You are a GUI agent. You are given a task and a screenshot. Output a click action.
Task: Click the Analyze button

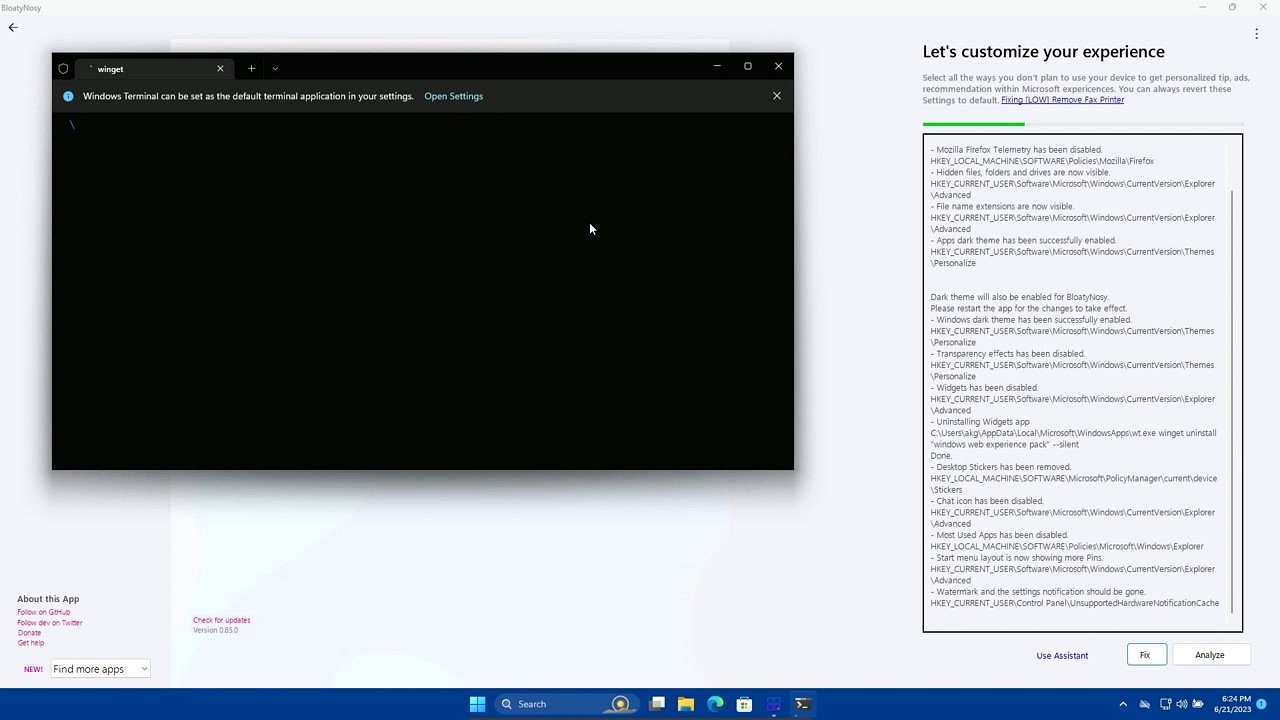click(1209, 655)
